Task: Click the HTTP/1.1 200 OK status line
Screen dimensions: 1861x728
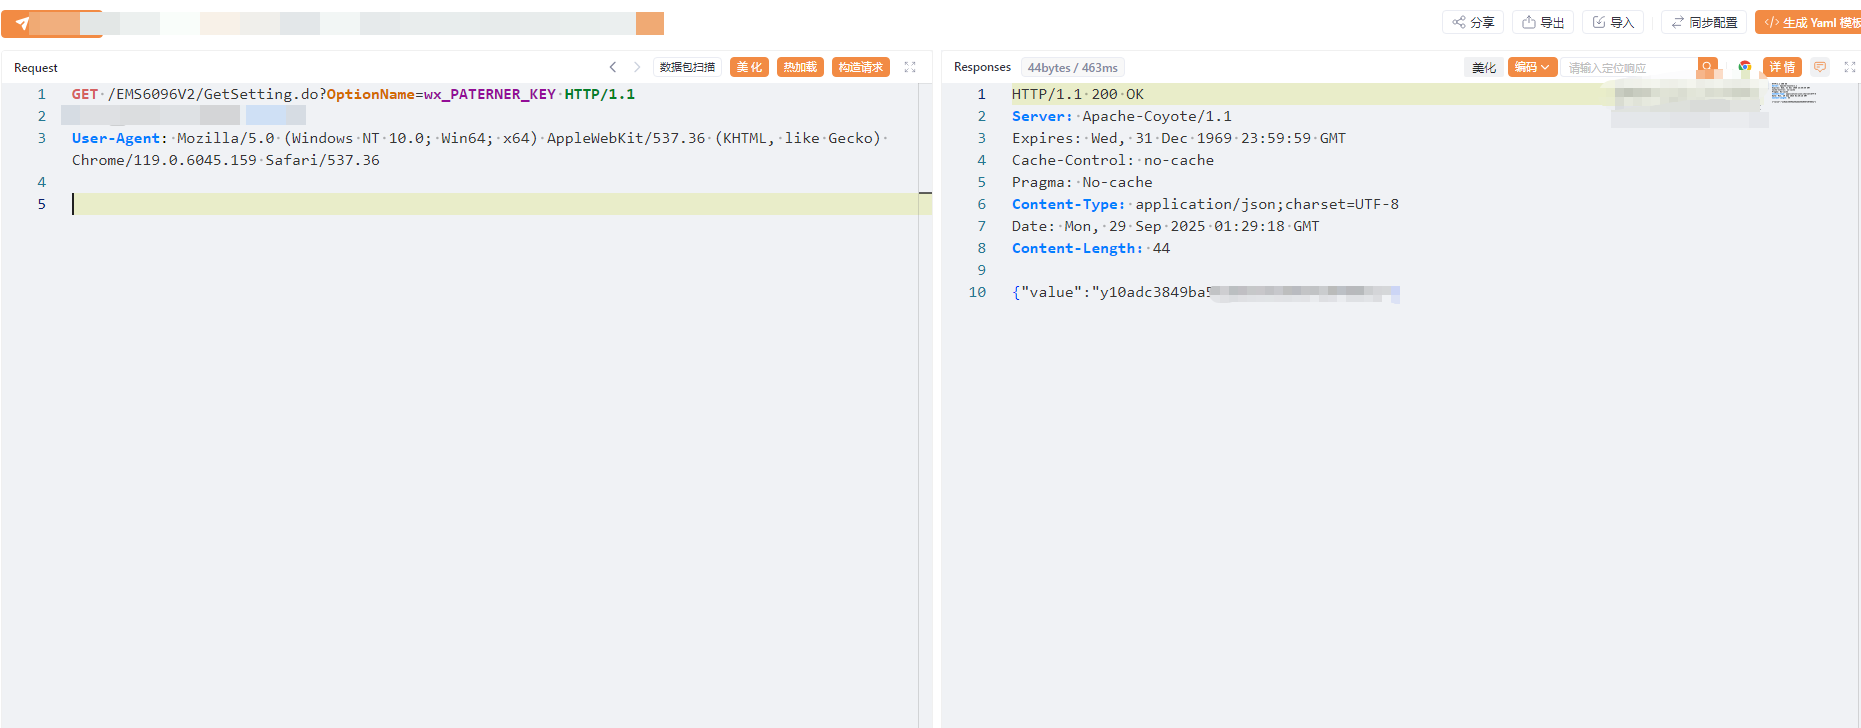Action: [1077, 94]
